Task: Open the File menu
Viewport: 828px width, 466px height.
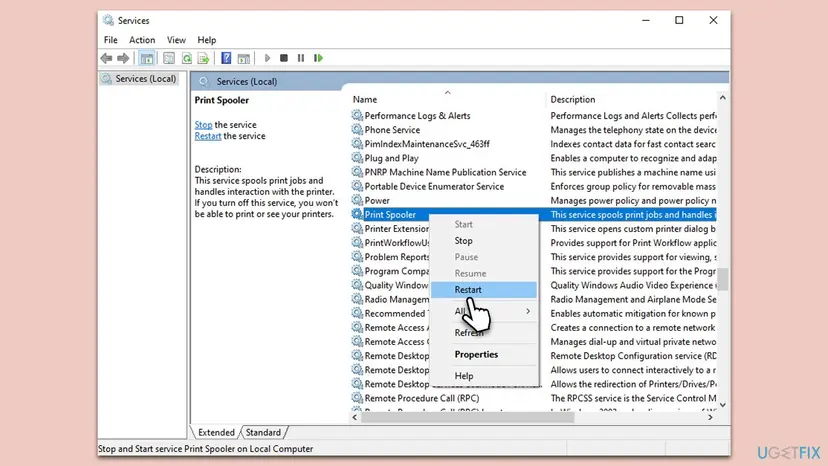Action: coord(111,40)
